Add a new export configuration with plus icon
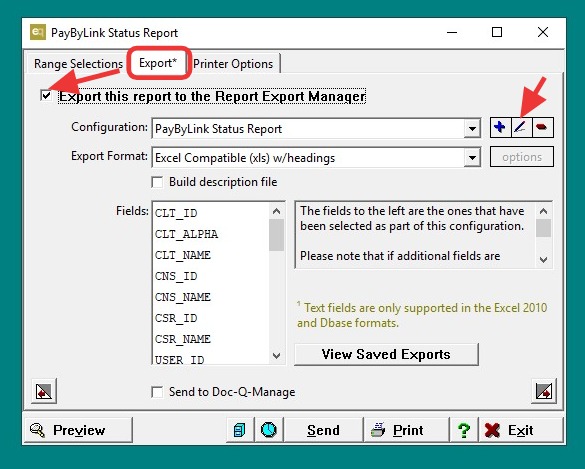This screenshot has width=585, height=469. pyautogui.click(x=500, y=128)
